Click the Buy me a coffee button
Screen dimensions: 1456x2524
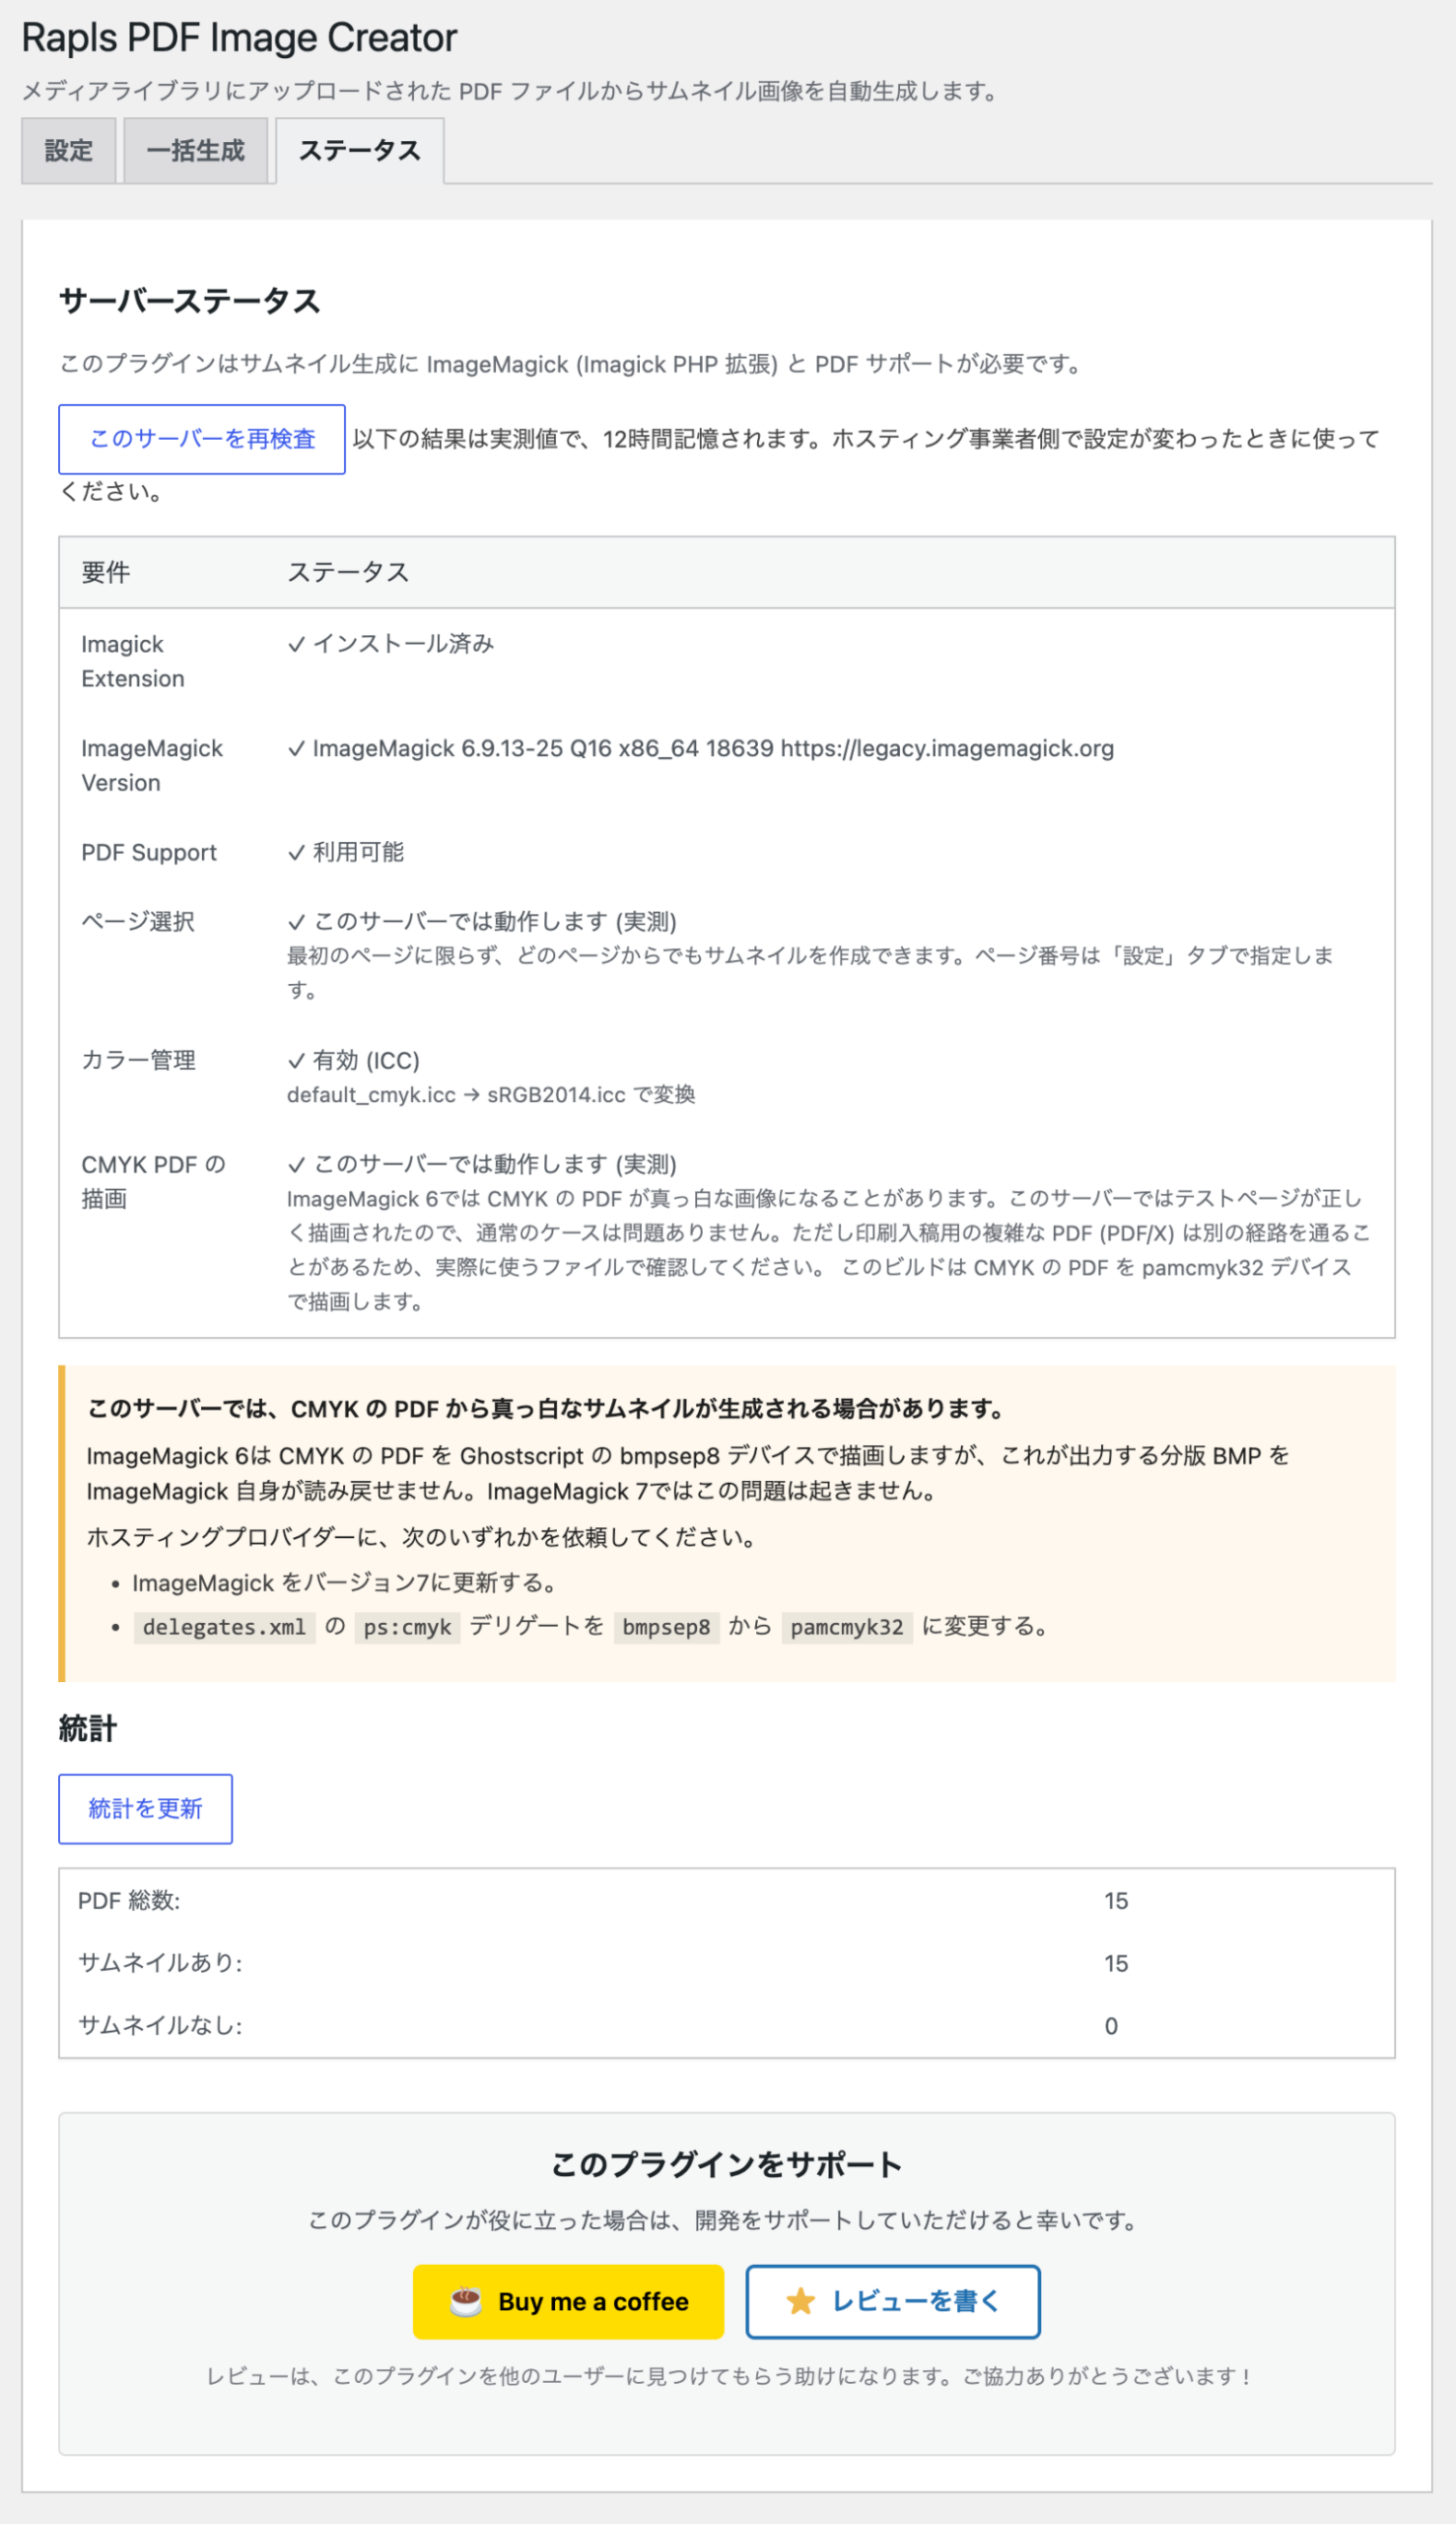point(568,2301)
